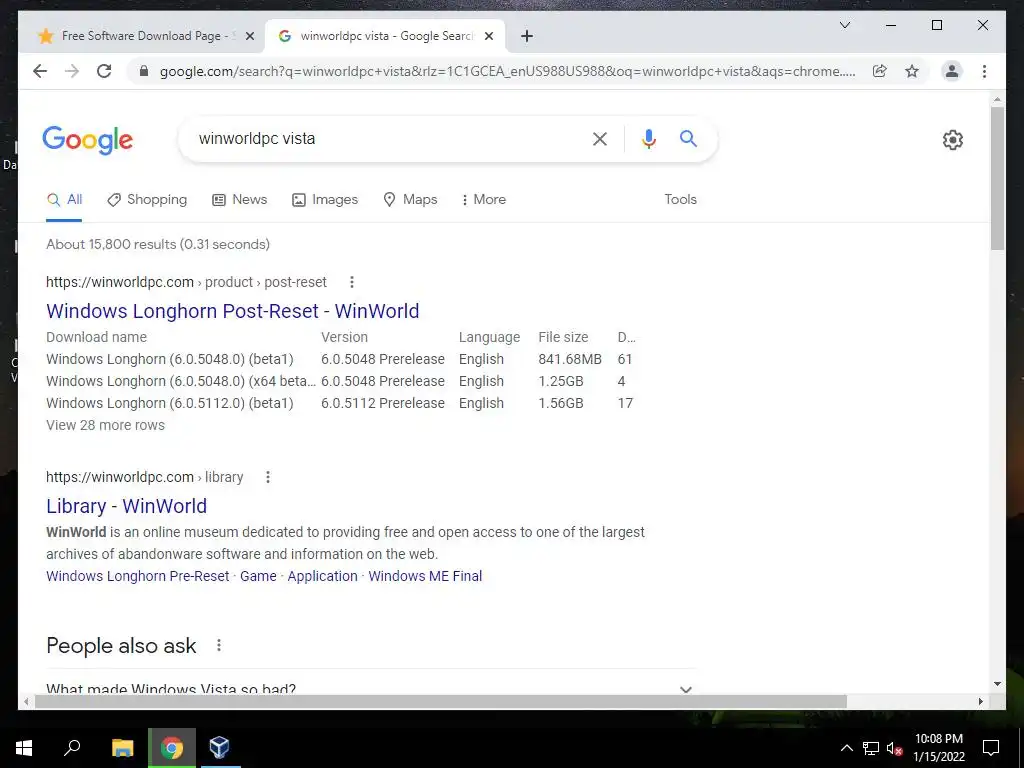Focus the Google search input field

(385, 138)
